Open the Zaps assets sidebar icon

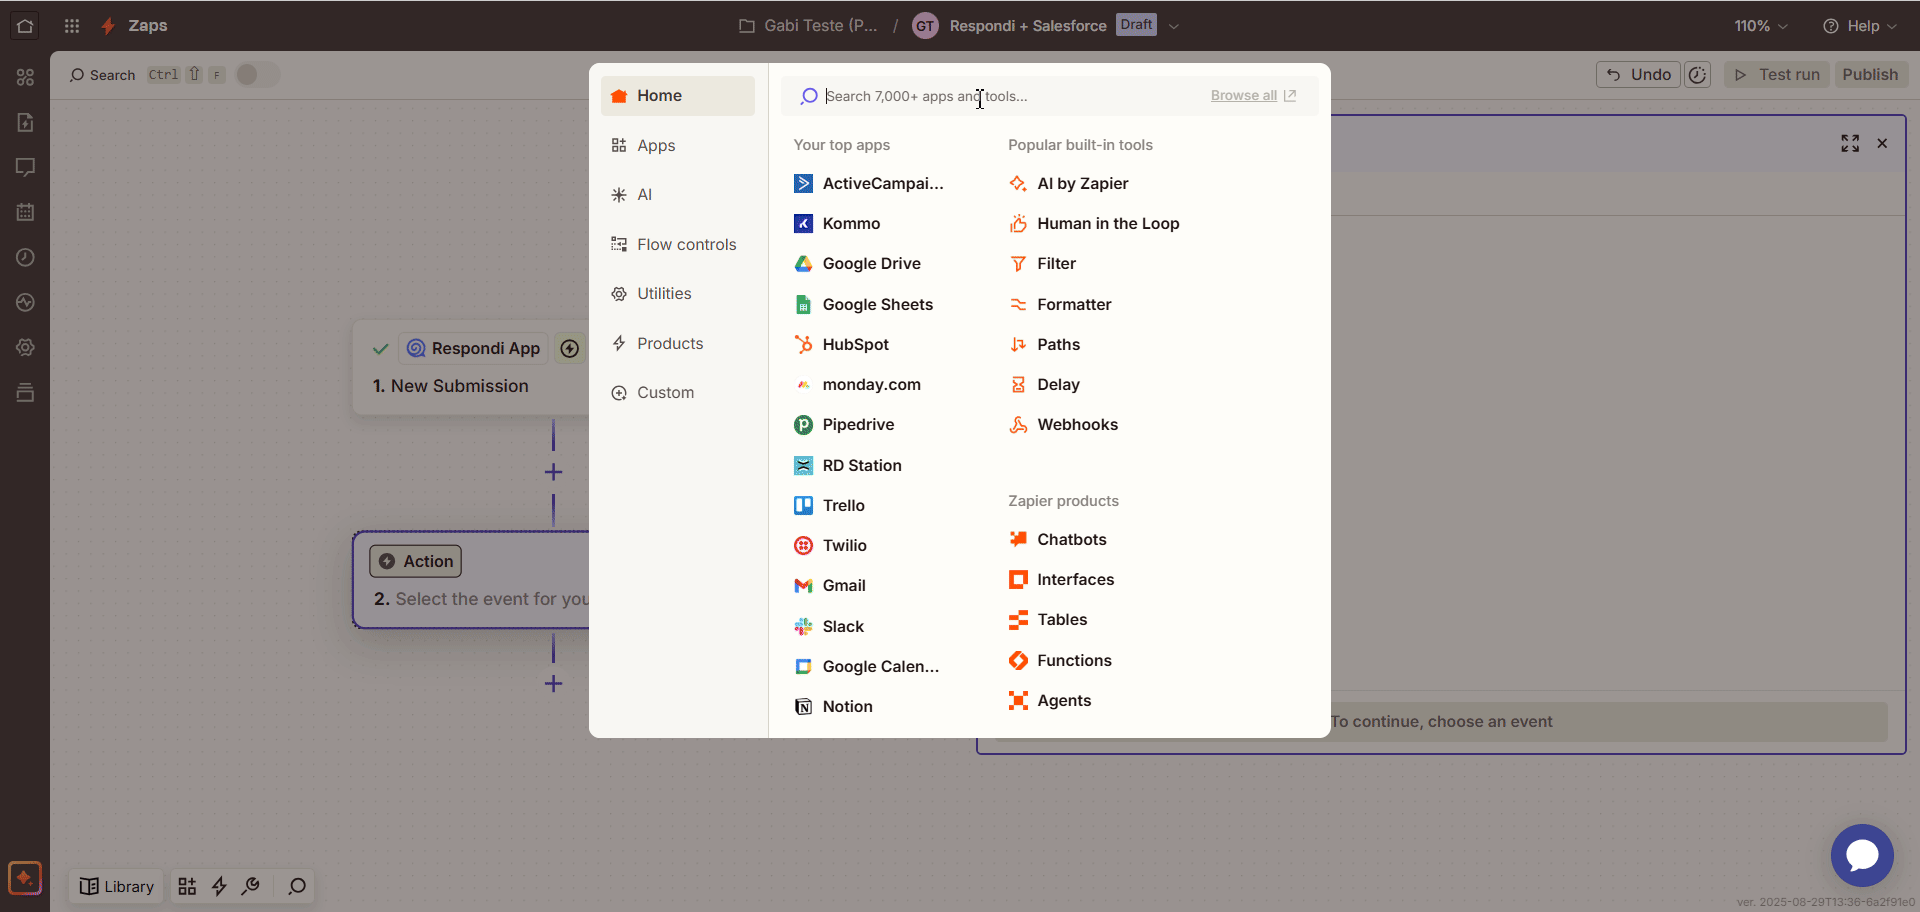25,77
